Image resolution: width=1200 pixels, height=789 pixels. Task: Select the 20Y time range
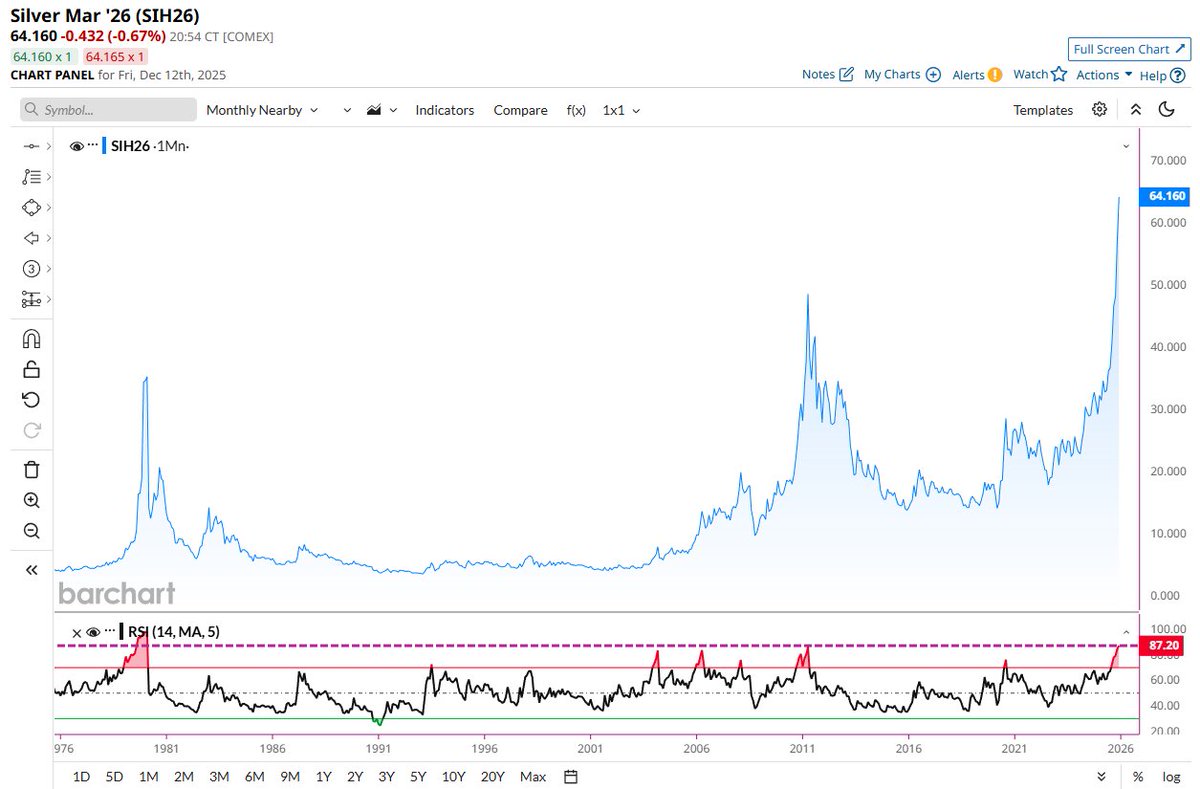point(492,776)
